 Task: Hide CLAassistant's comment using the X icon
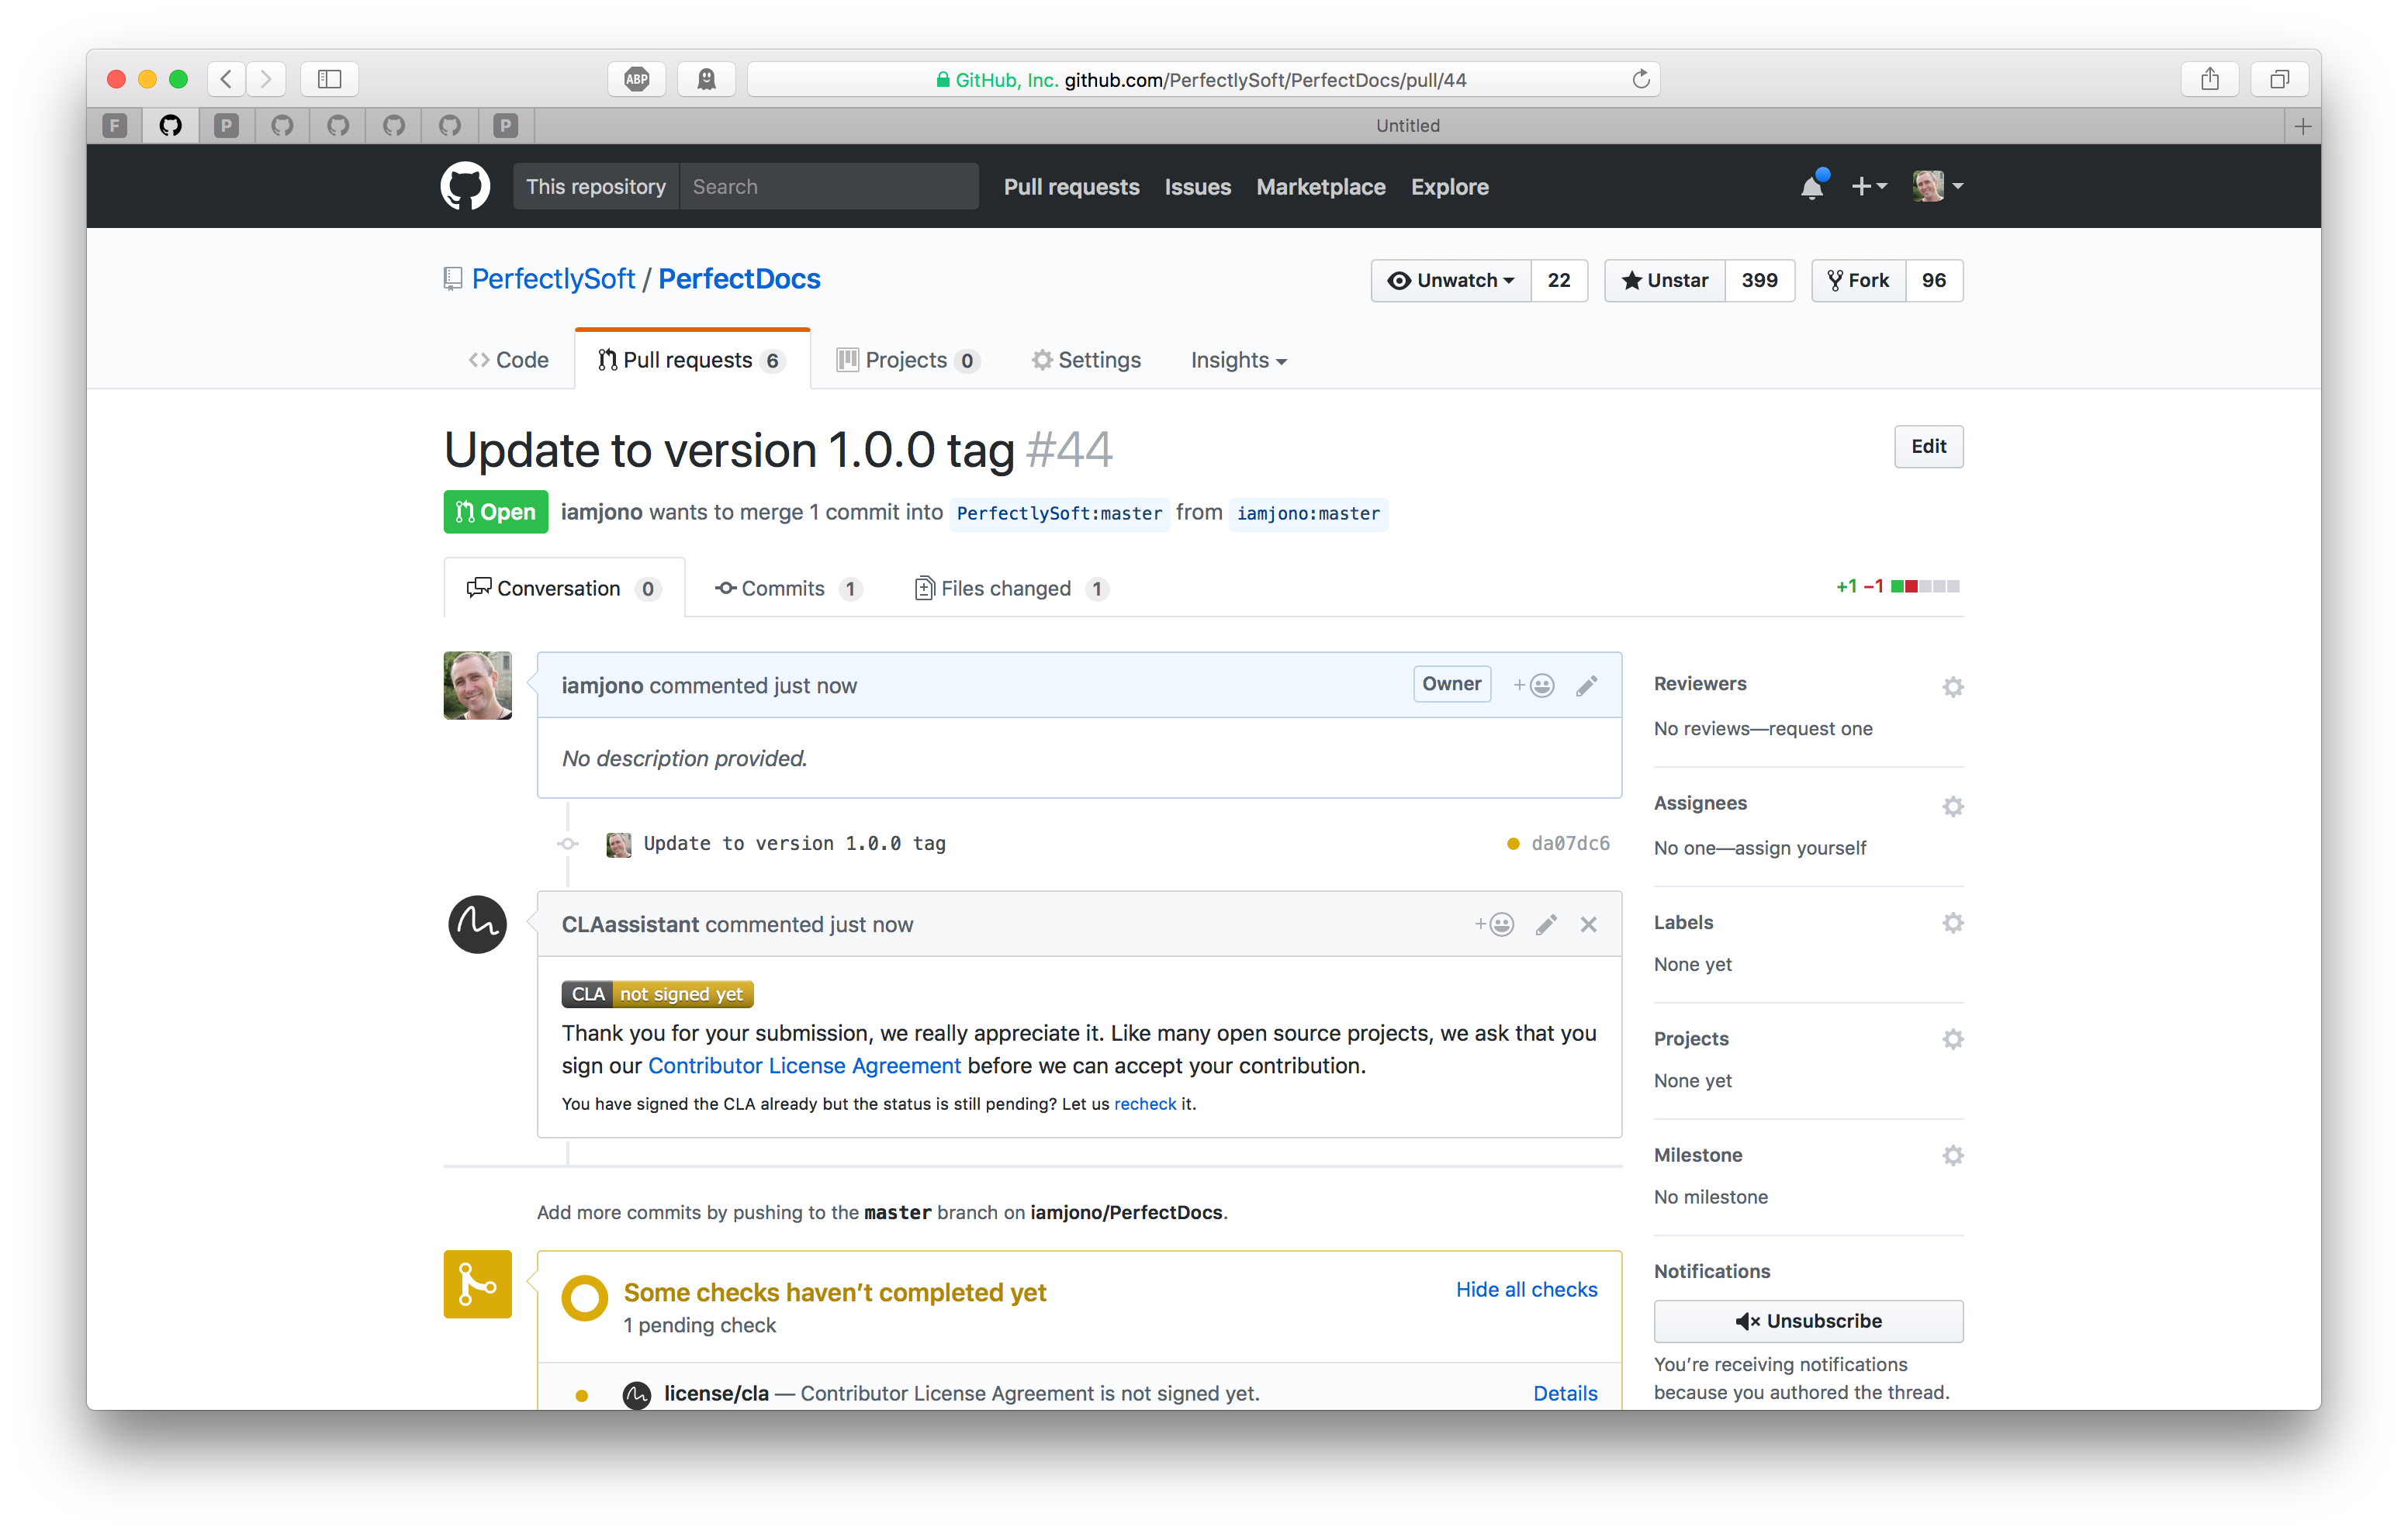tap(1588, 924)
